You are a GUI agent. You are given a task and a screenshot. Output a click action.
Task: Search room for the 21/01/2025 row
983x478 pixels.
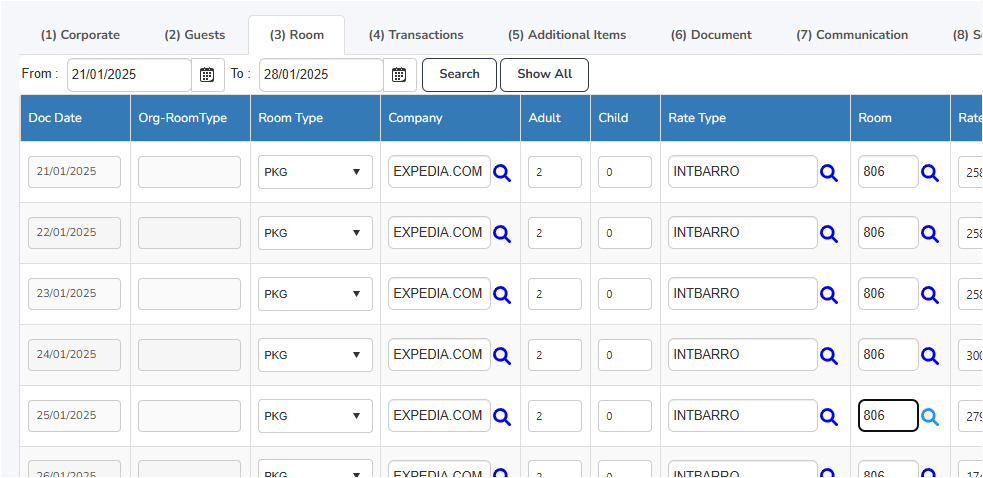coord(930,173)
